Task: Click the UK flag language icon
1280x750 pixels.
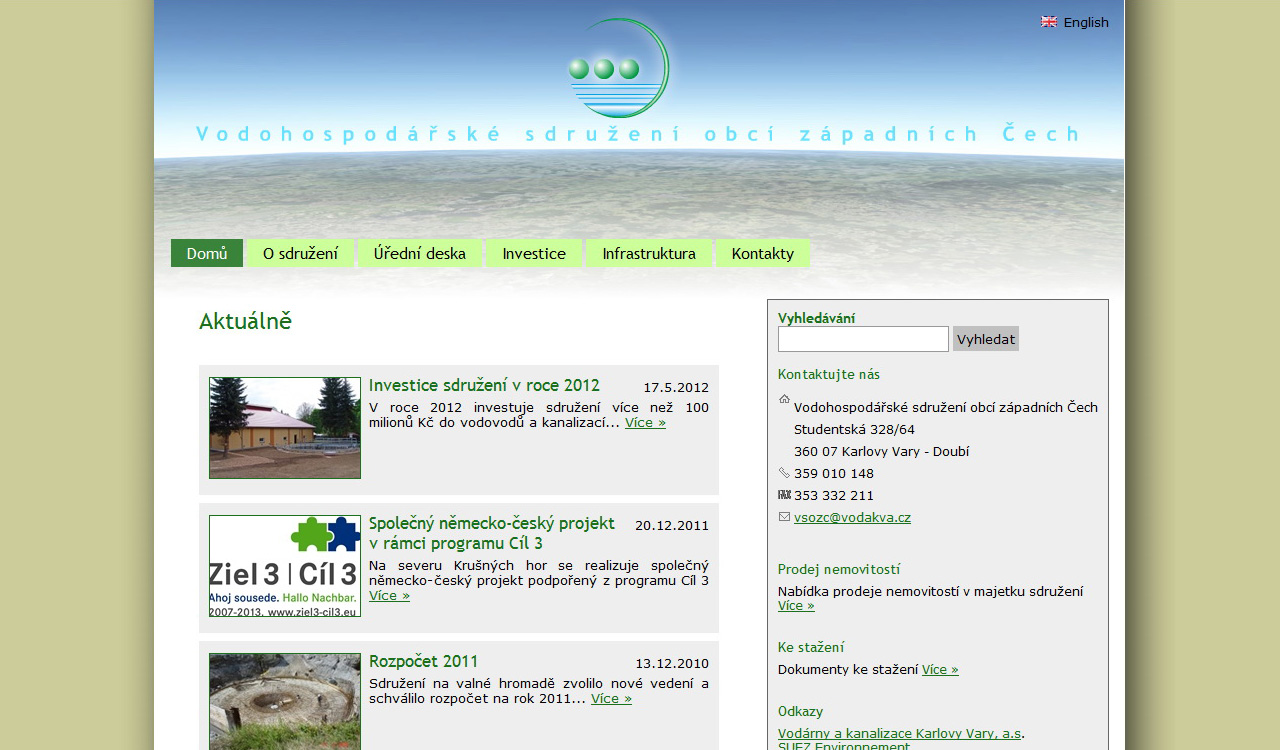Action: click(1049, 22)
